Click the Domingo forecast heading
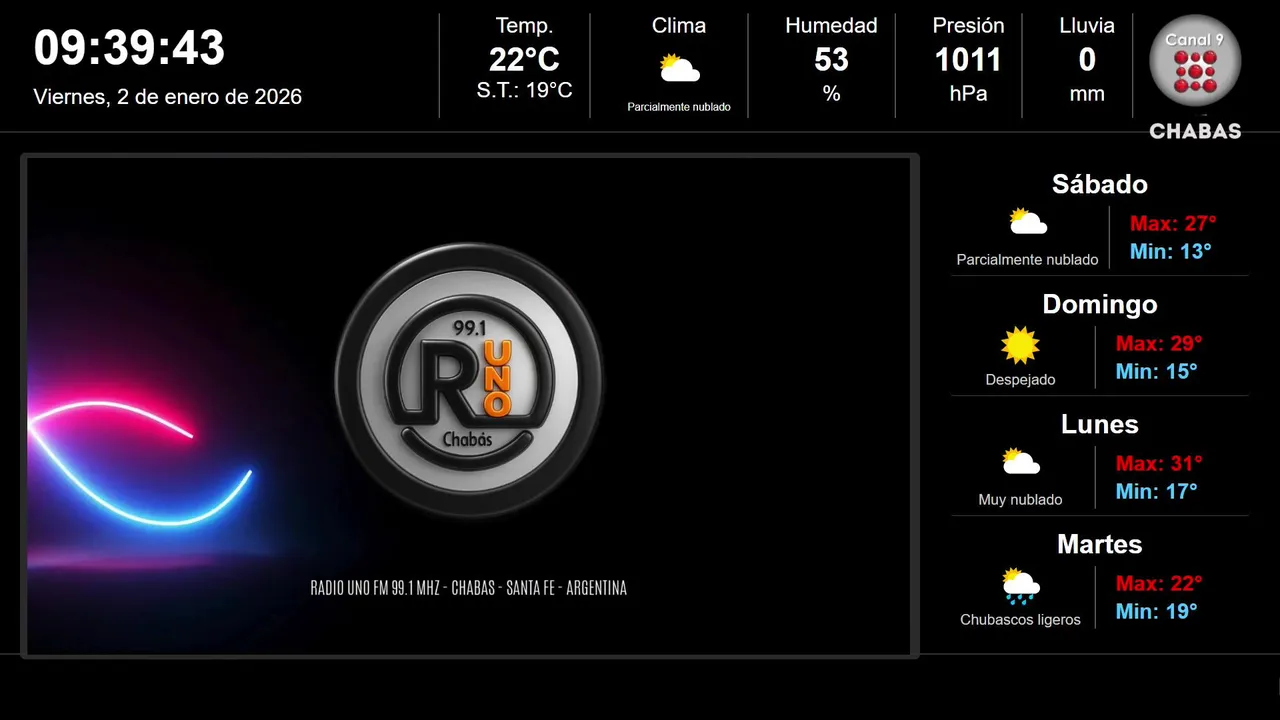This screenshot has width=1280, height=720. [x=1099, y=304]
